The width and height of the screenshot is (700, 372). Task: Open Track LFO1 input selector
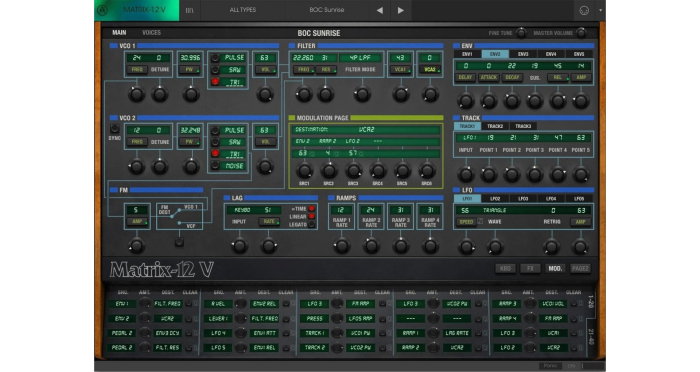click(469, 138)
